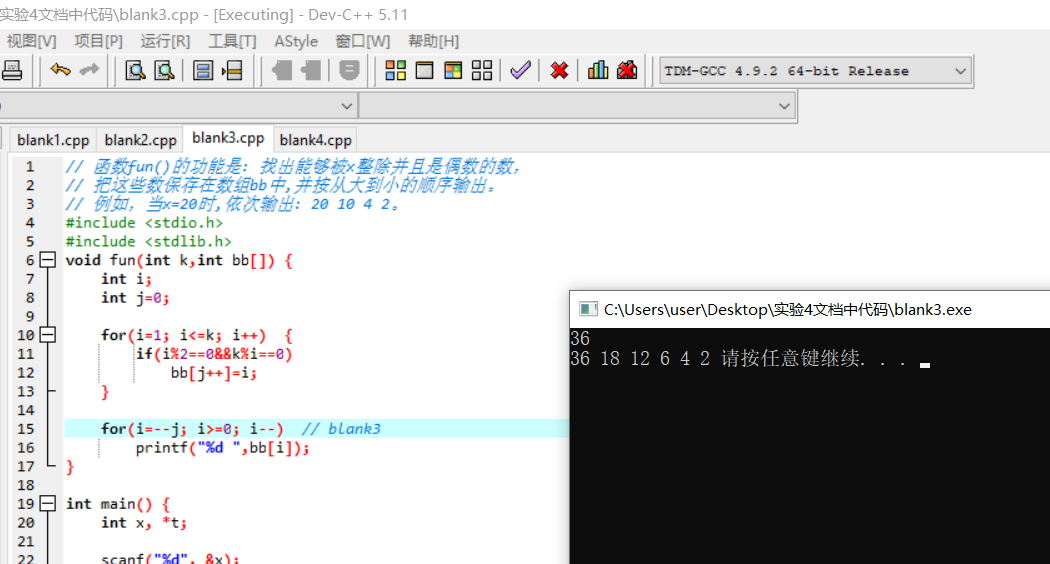1050x564 pixels.
Task: Click the console input line '36'
Action: [580, 338]
